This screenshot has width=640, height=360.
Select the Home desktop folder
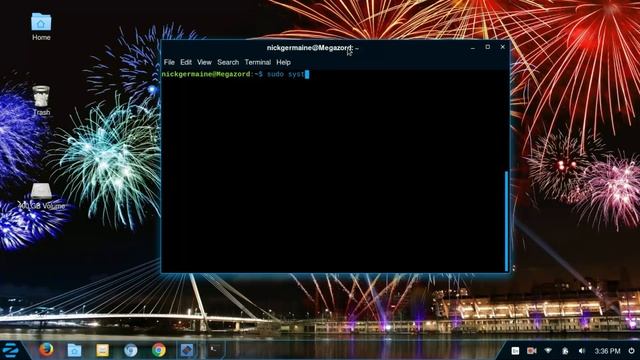(41, 27)
